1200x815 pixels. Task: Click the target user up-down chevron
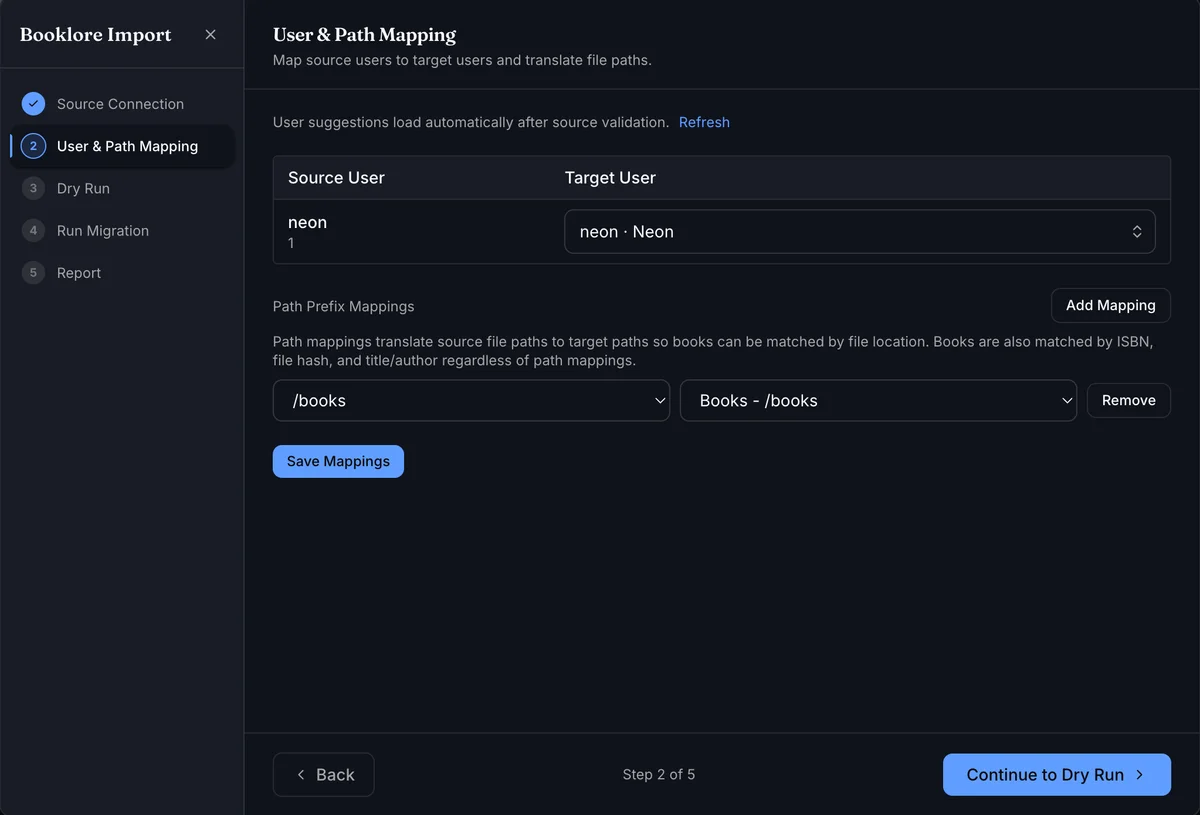coord(1137,231)
